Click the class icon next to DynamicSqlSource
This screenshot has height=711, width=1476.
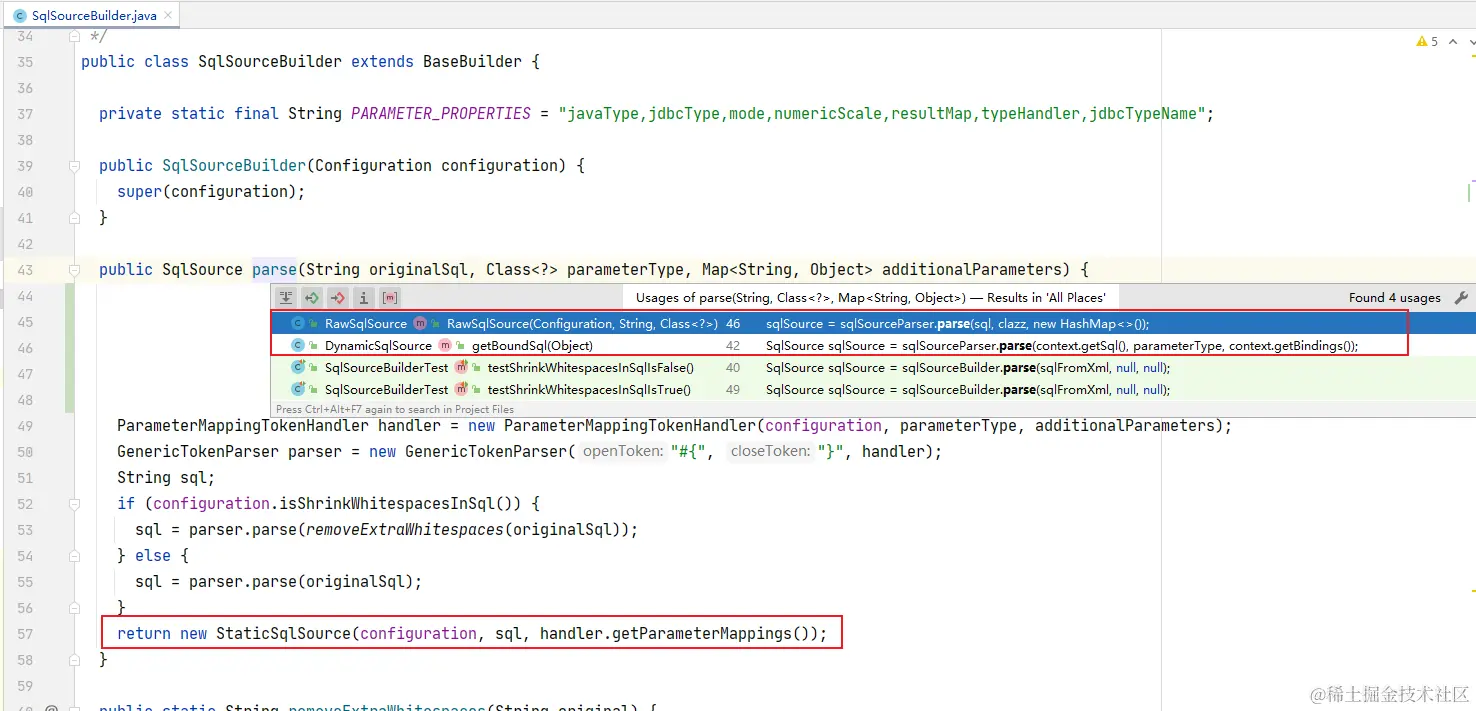(298, 346)
